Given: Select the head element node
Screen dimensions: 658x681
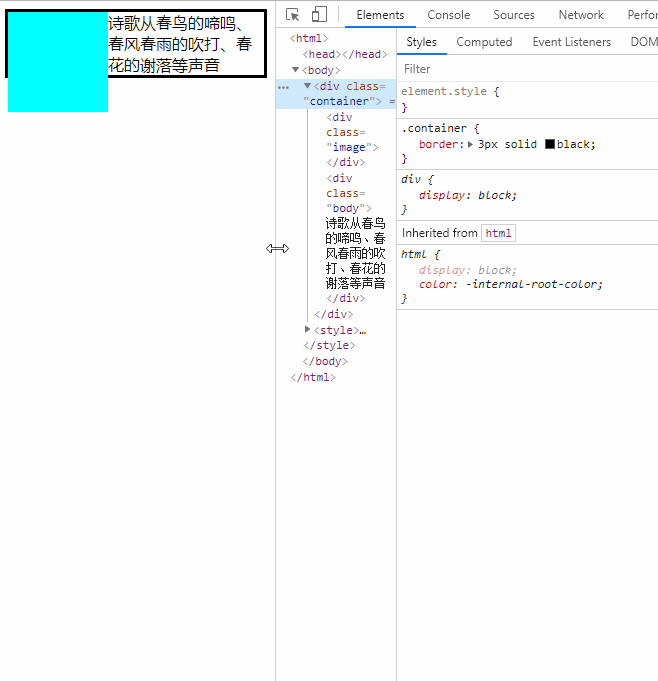Looking at the screenshot, I should [x=345, y=54].
